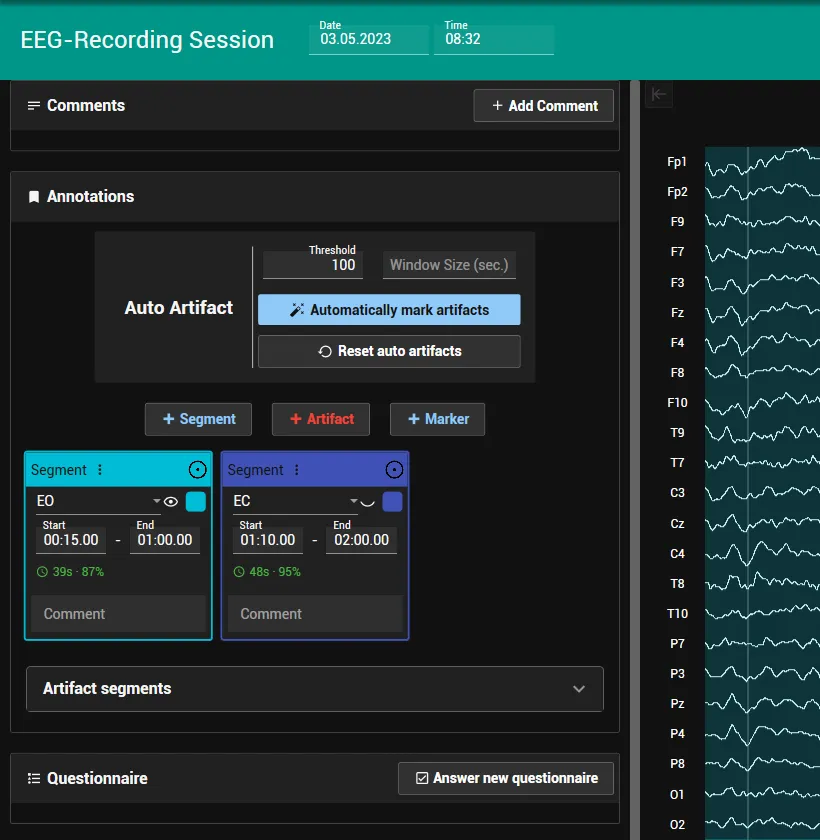Click the checkbox icon on questionnaire button
This screenshot has width=820, height=840.
click(422, 778)
